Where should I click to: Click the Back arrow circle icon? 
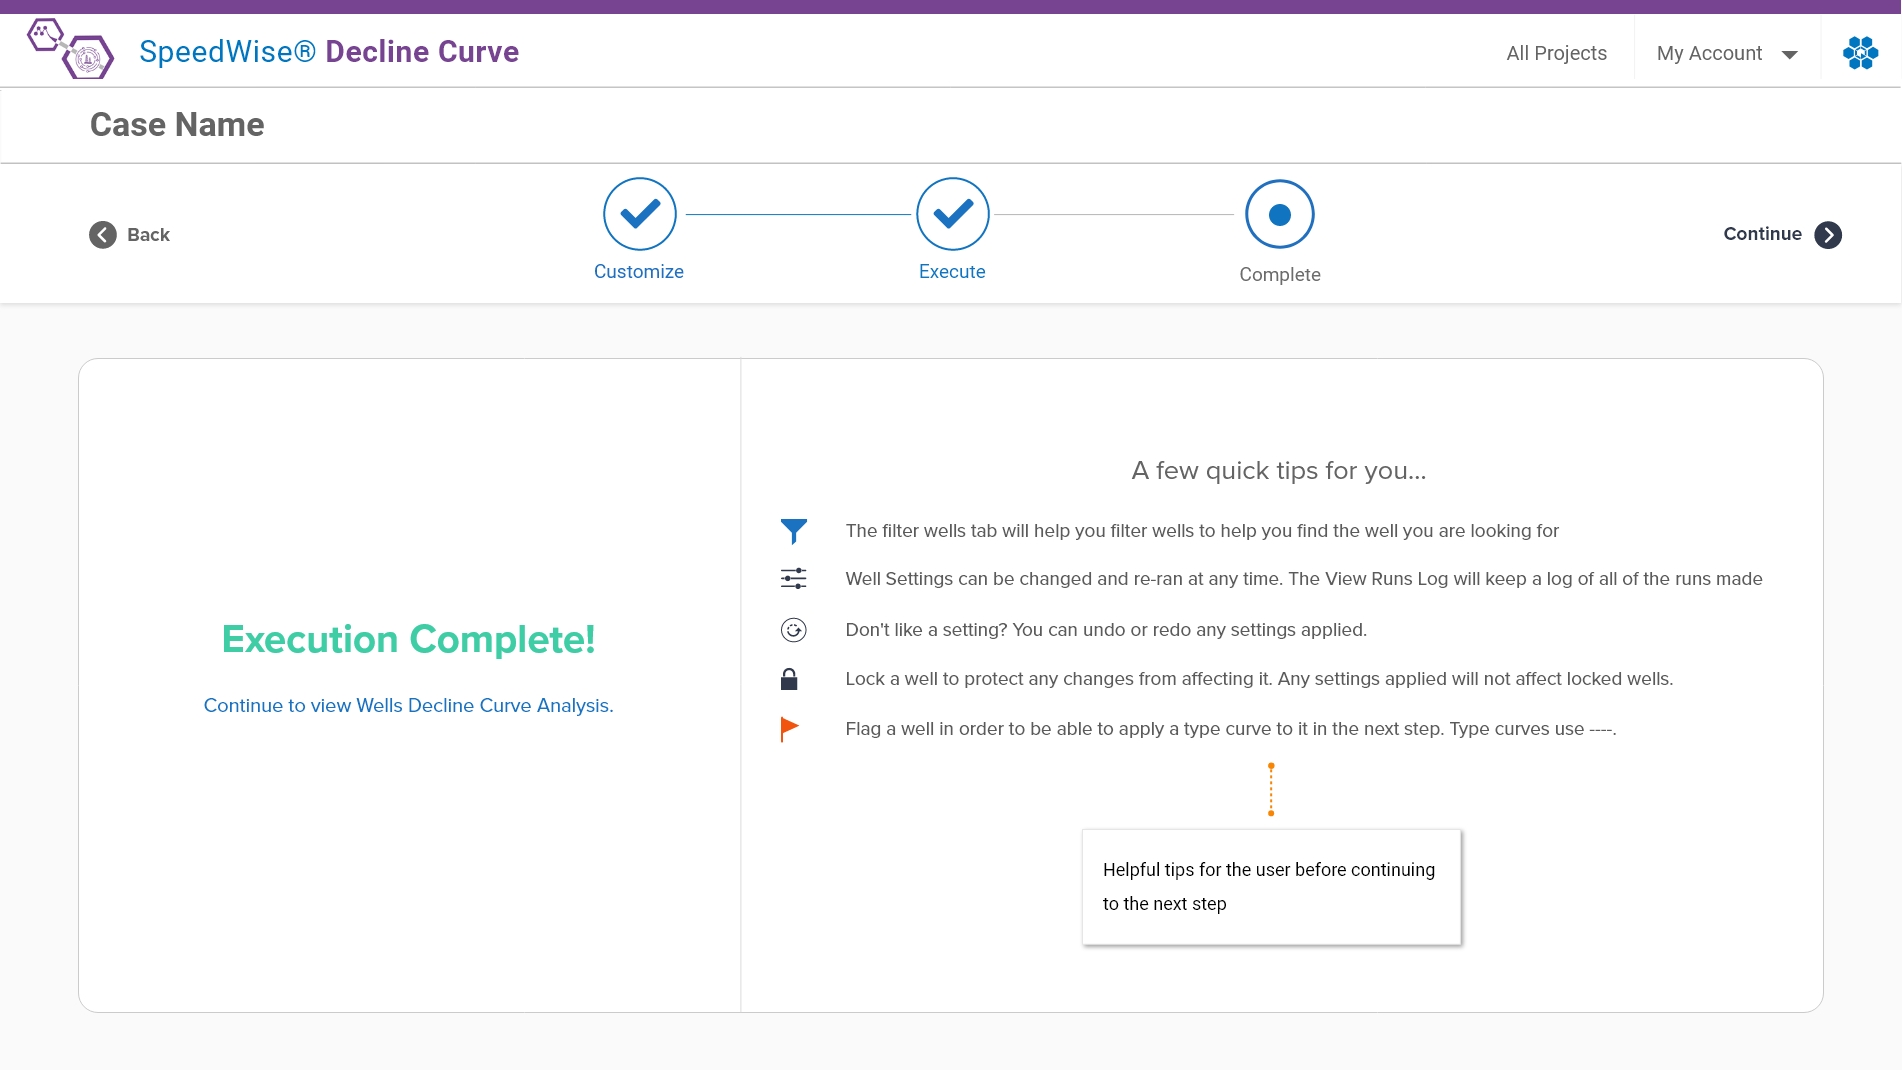pos(103,235)
